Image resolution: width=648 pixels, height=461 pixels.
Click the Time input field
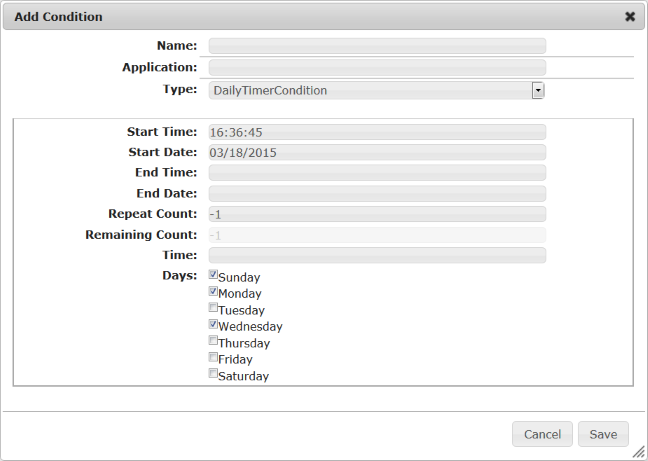pos(377,255)
